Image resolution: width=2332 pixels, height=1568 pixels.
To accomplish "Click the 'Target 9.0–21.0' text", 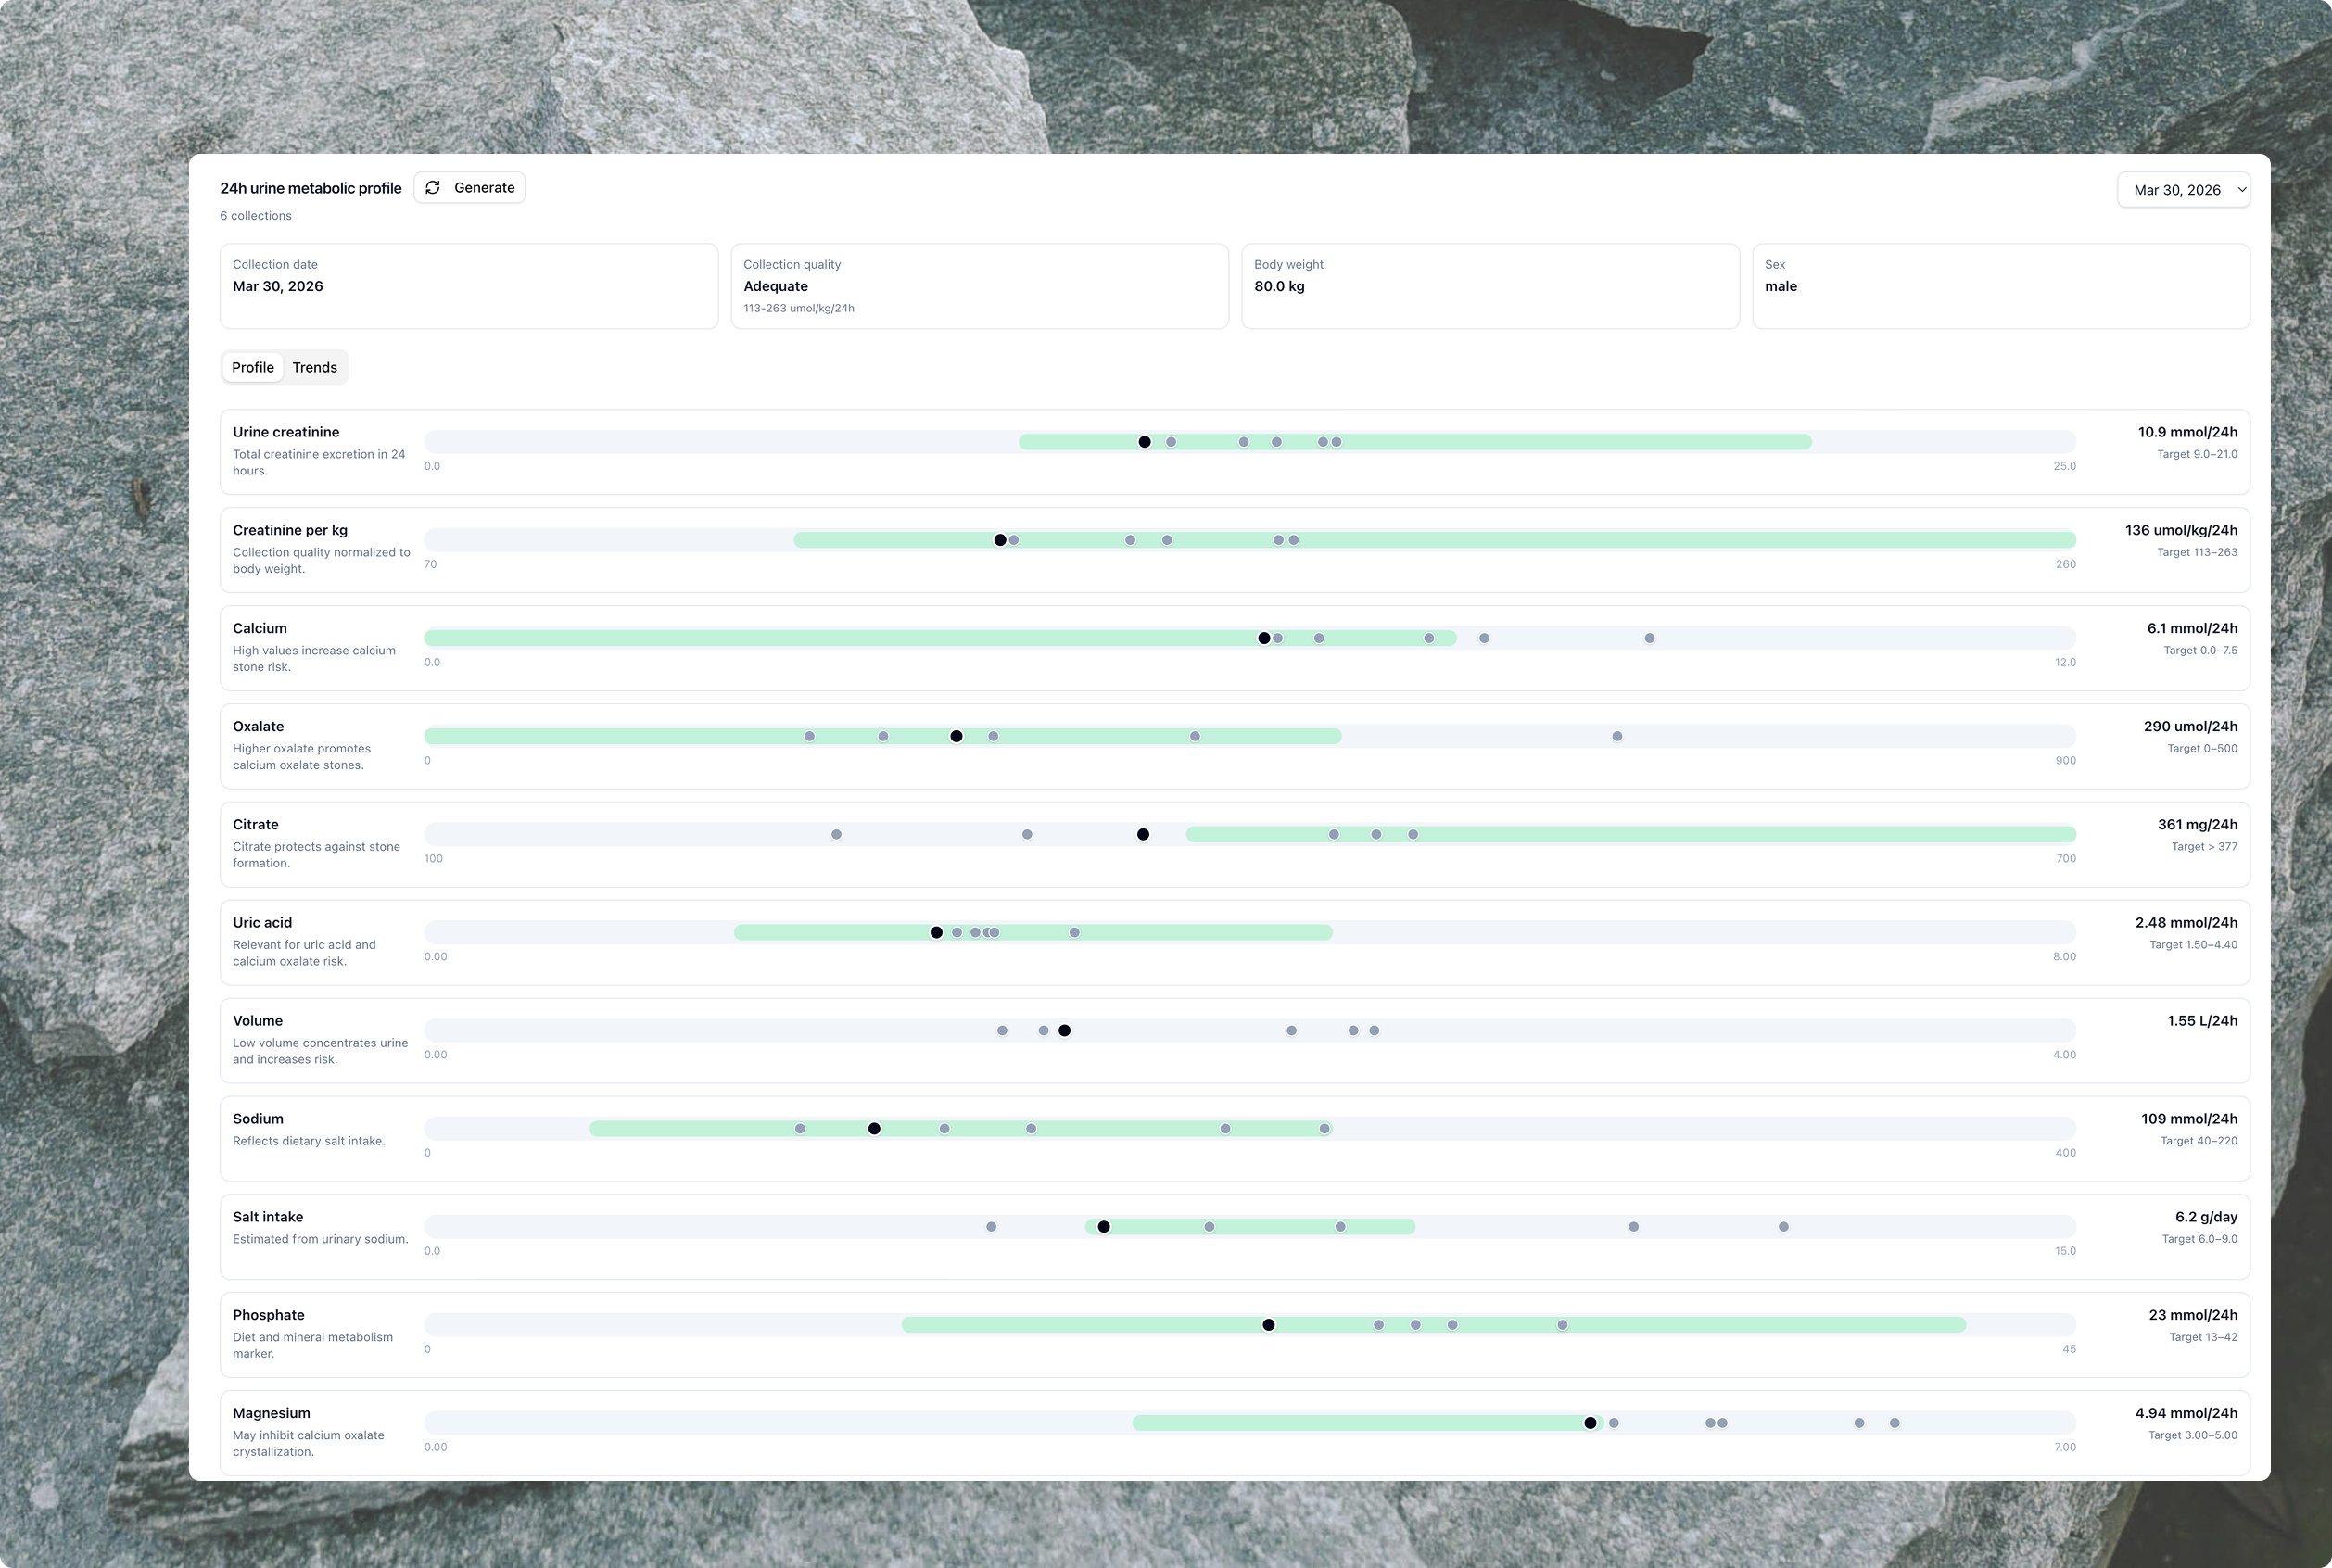I will (2197, 454).
